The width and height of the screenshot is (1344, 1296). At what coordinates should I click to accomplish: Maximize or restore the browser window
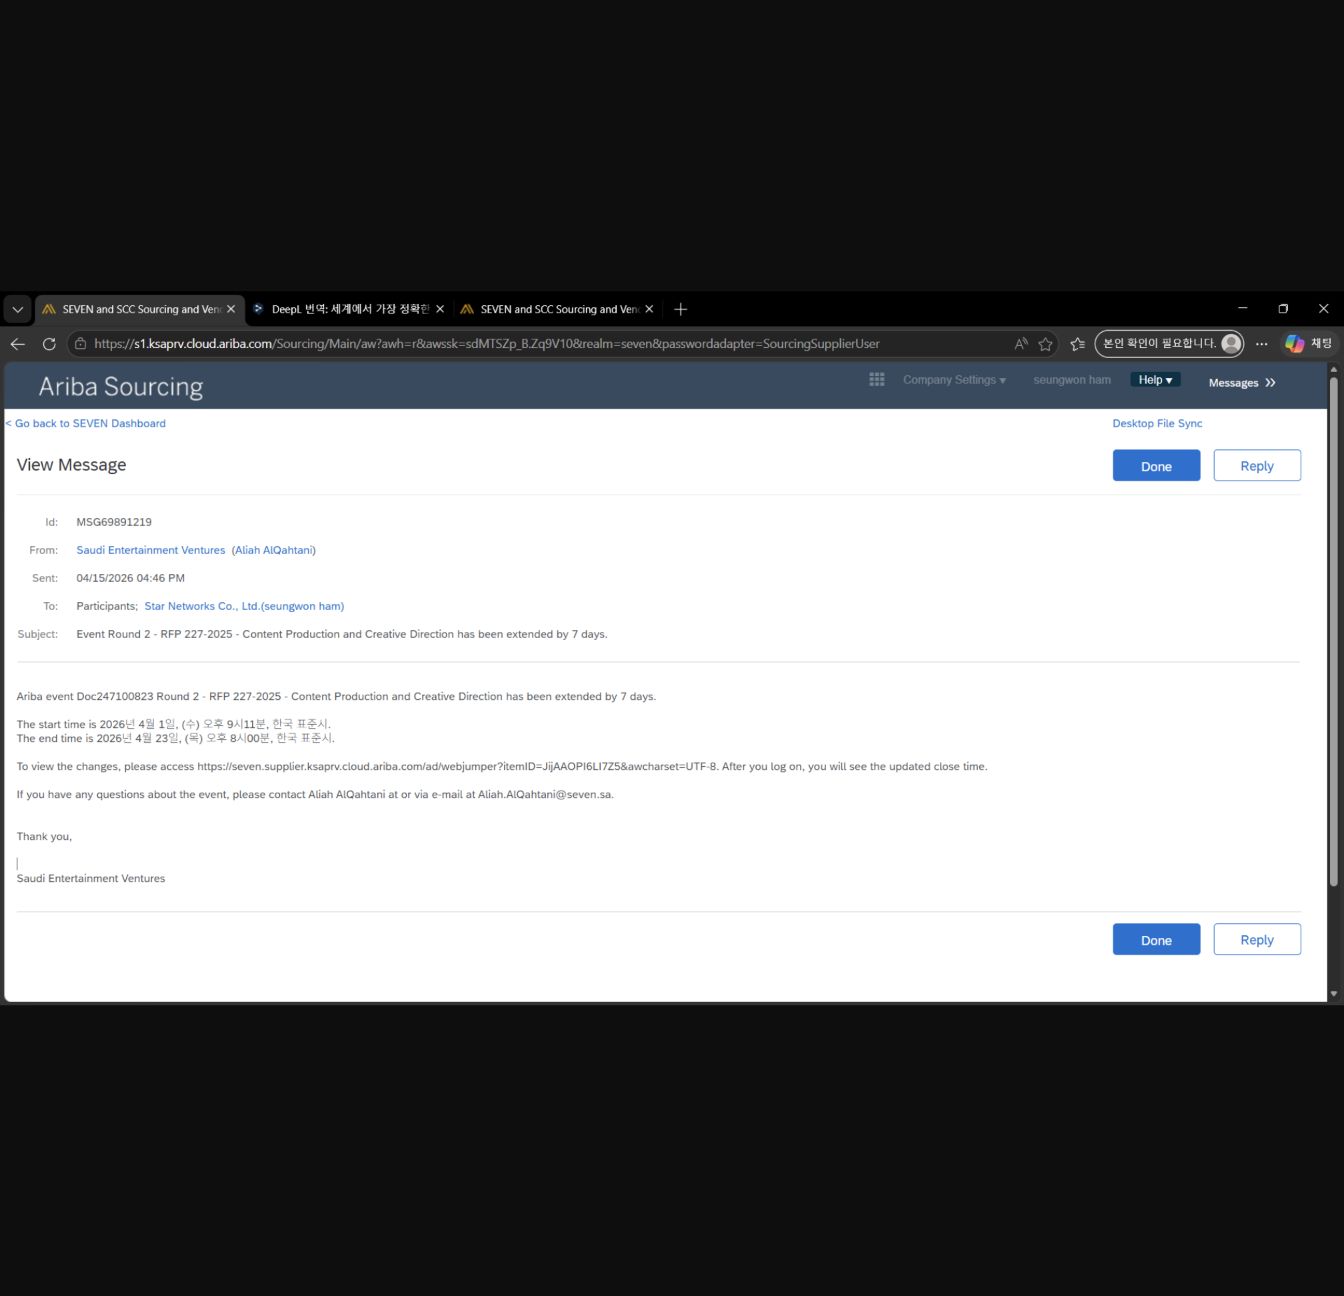point(1283,309)
